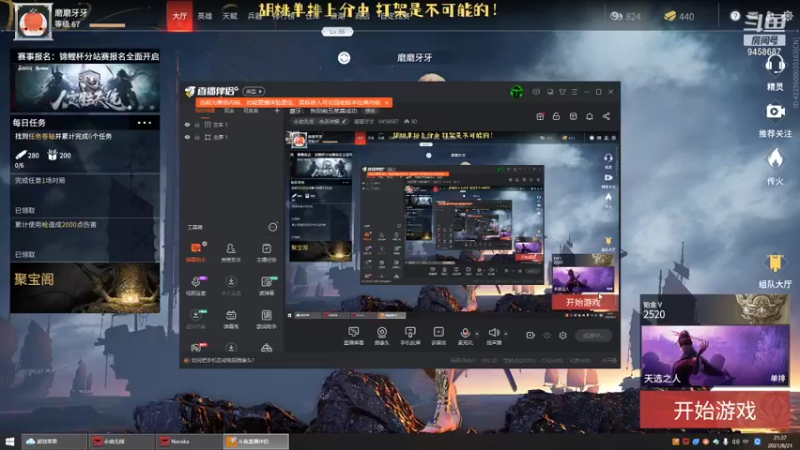Toggle visibility of the 全屏 1 layer
This screenshot has width=800, height=450.
187,137
